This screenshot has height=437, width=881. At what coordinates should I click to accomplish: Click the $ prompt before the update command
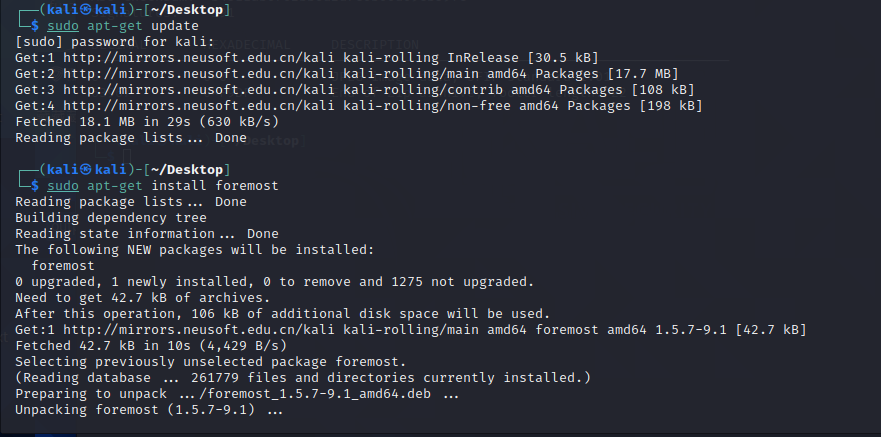pyautogui.click(x=35, y=26)
